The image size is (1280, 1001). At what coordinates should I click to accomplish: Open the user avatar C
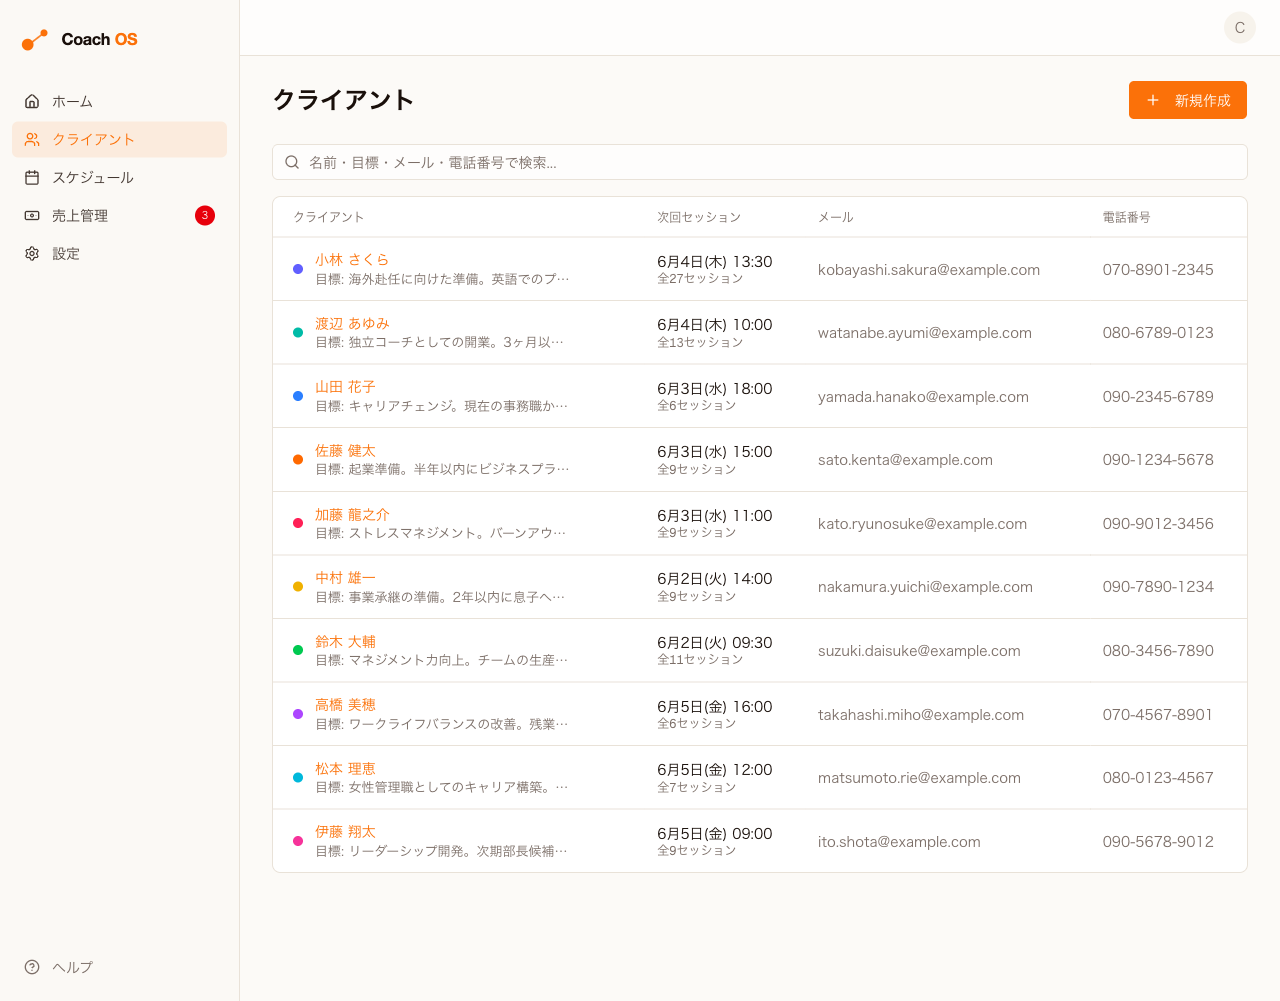point(1240,27)
